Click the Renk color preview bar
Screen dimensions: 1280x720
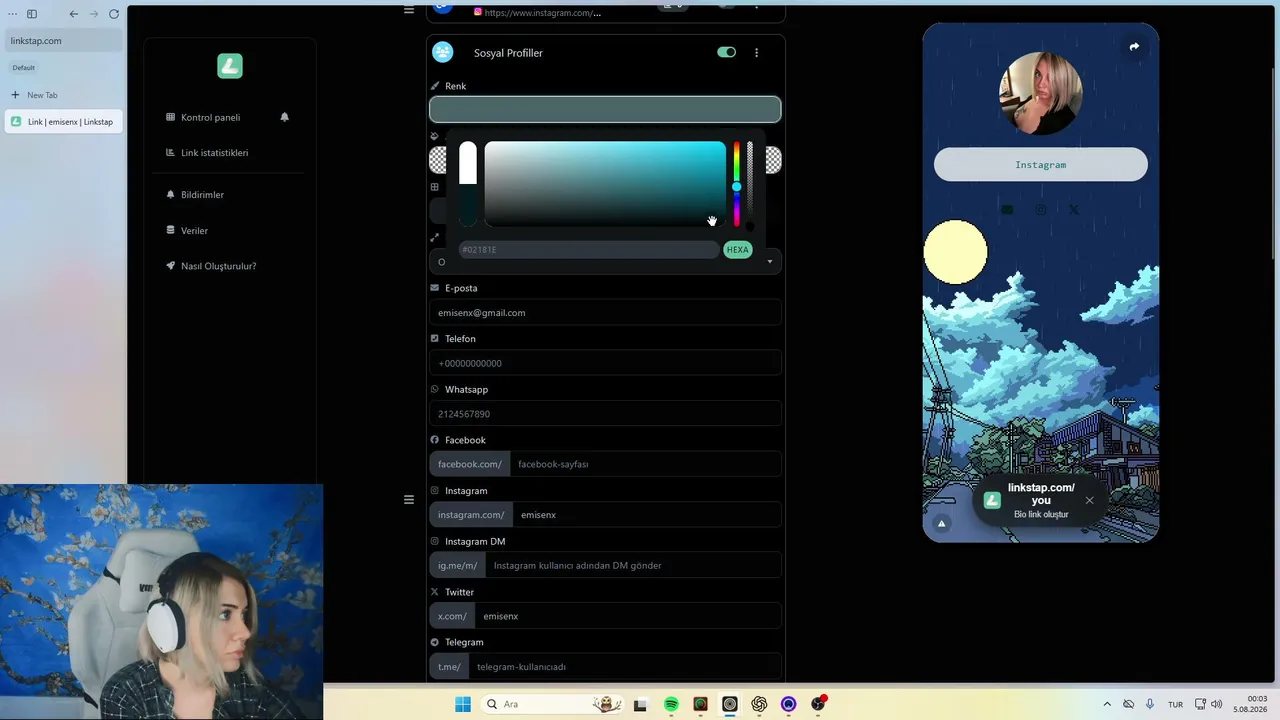605,109
